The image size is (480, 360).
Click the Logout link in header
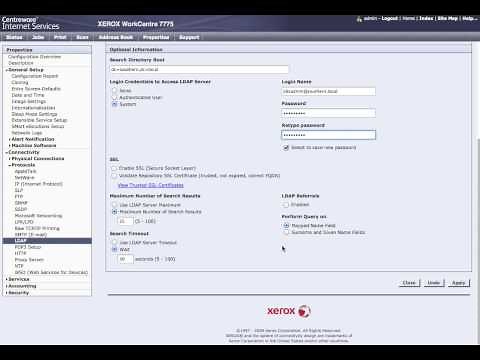pyautogui.click(x=389, y=18)
